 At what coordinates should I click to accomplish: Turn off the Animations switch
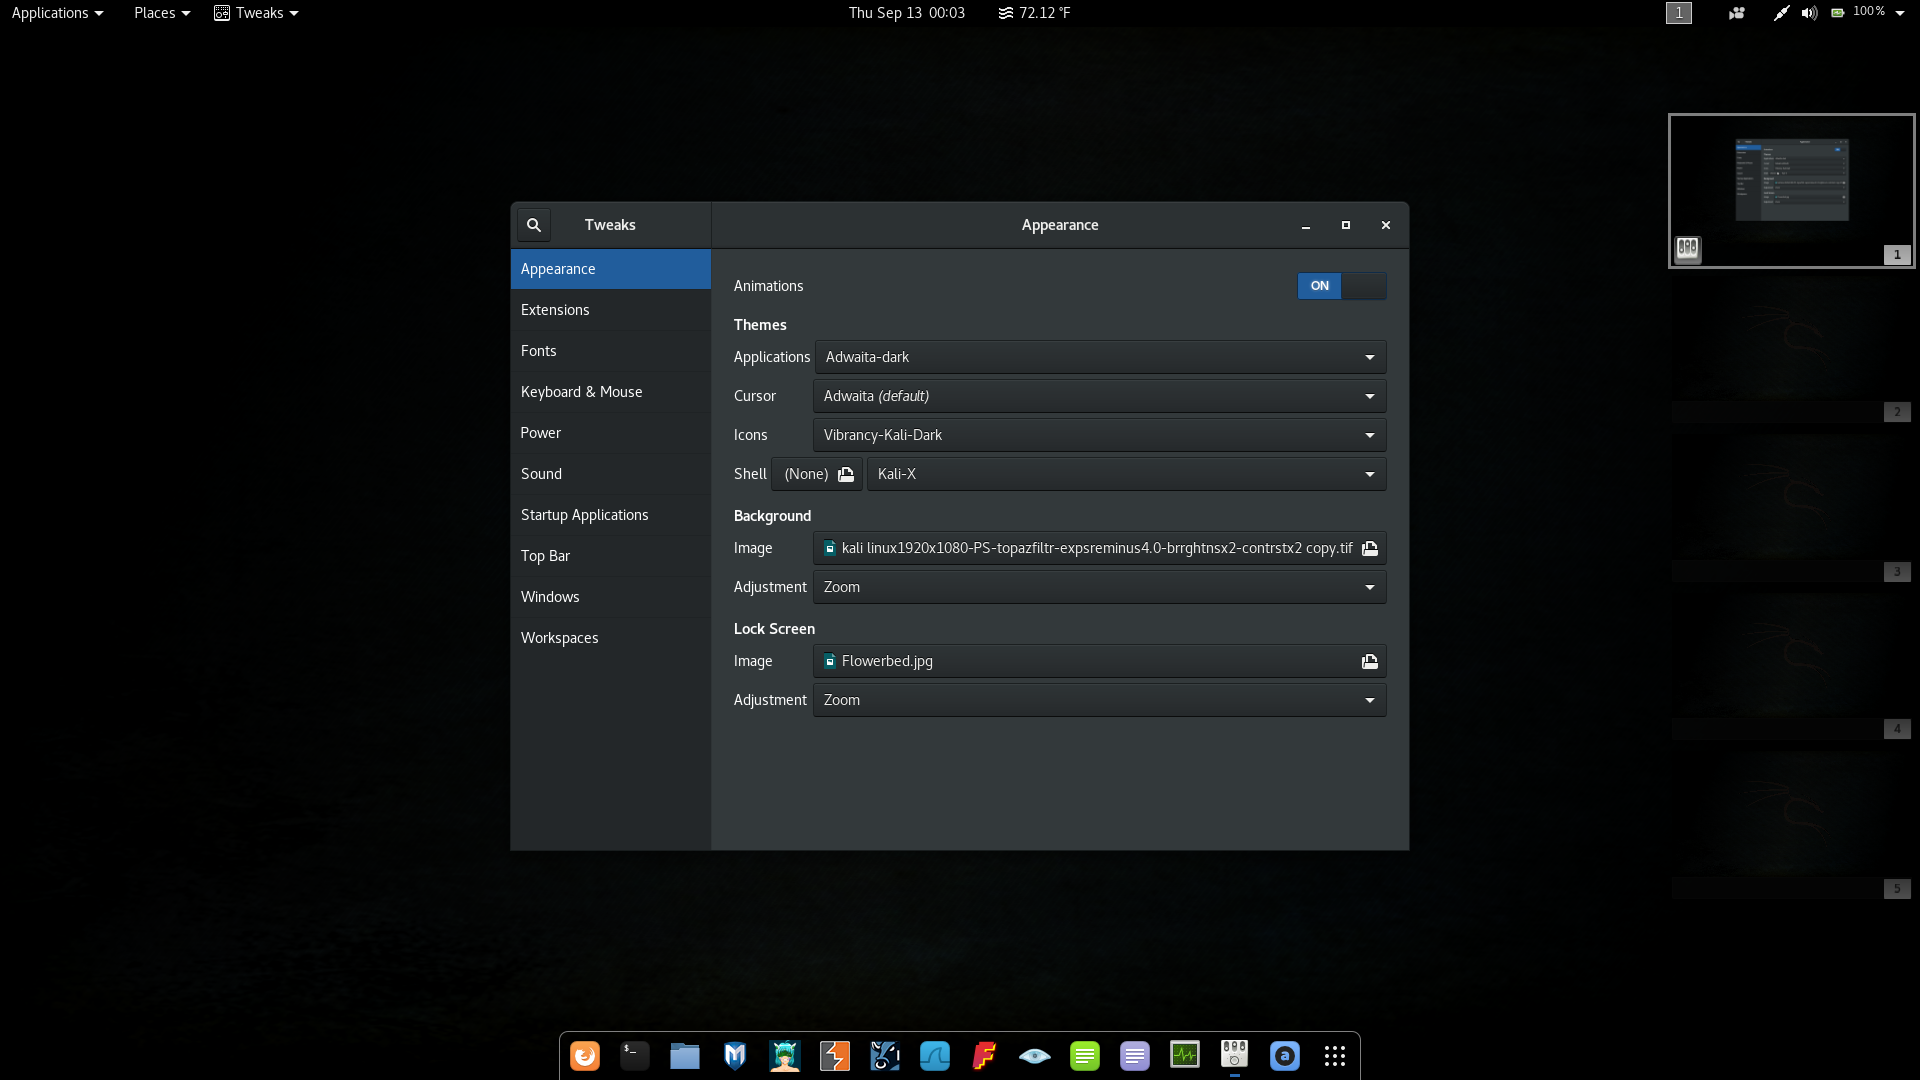[1341, 286]
